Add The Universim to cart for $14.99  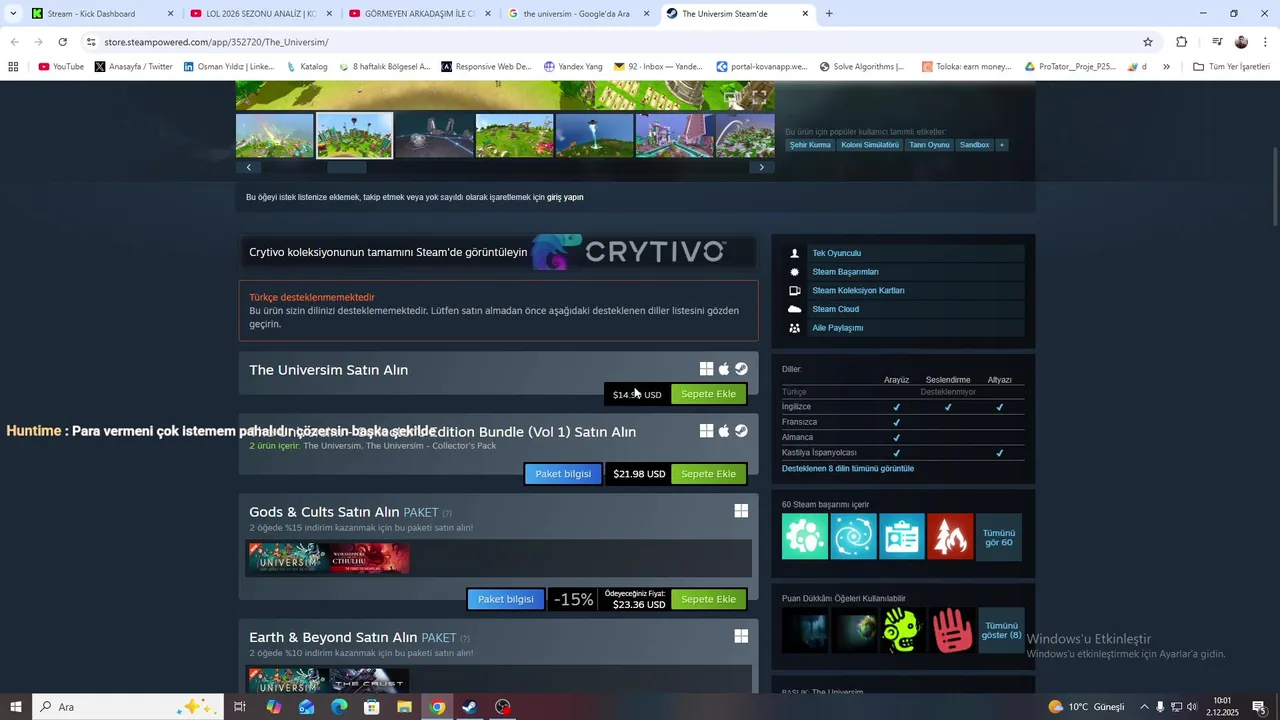tap(708, 394)
